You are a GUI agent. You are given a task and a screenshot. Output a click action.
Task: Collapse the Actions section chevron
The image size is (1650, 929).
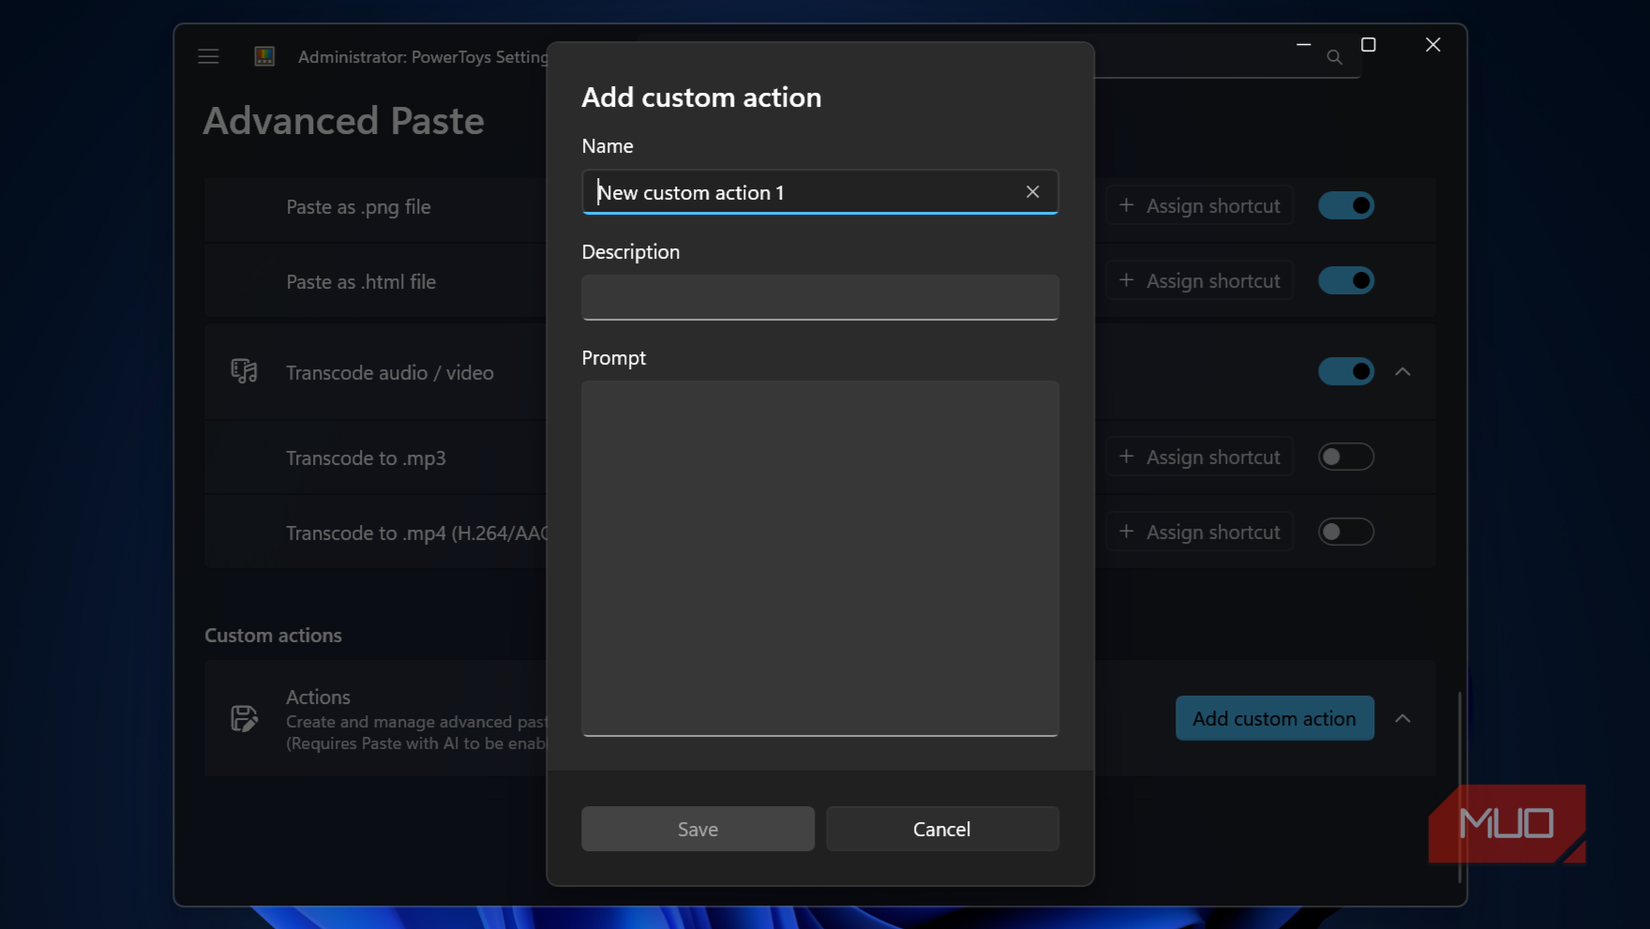click(x=1403, y=719)
